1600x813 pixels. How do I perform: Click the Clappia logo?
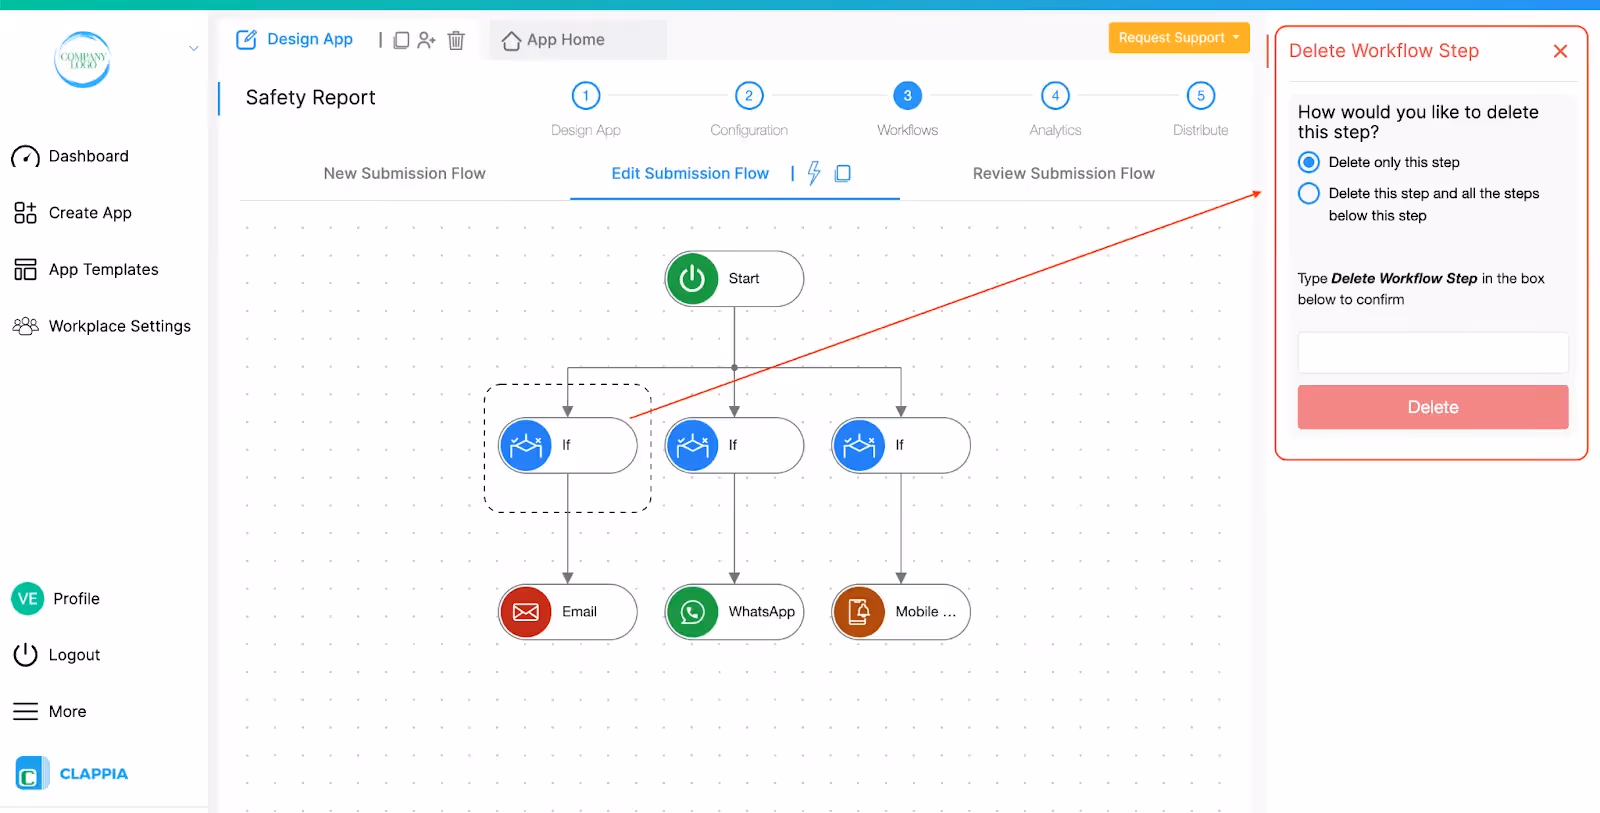[72, 774]
